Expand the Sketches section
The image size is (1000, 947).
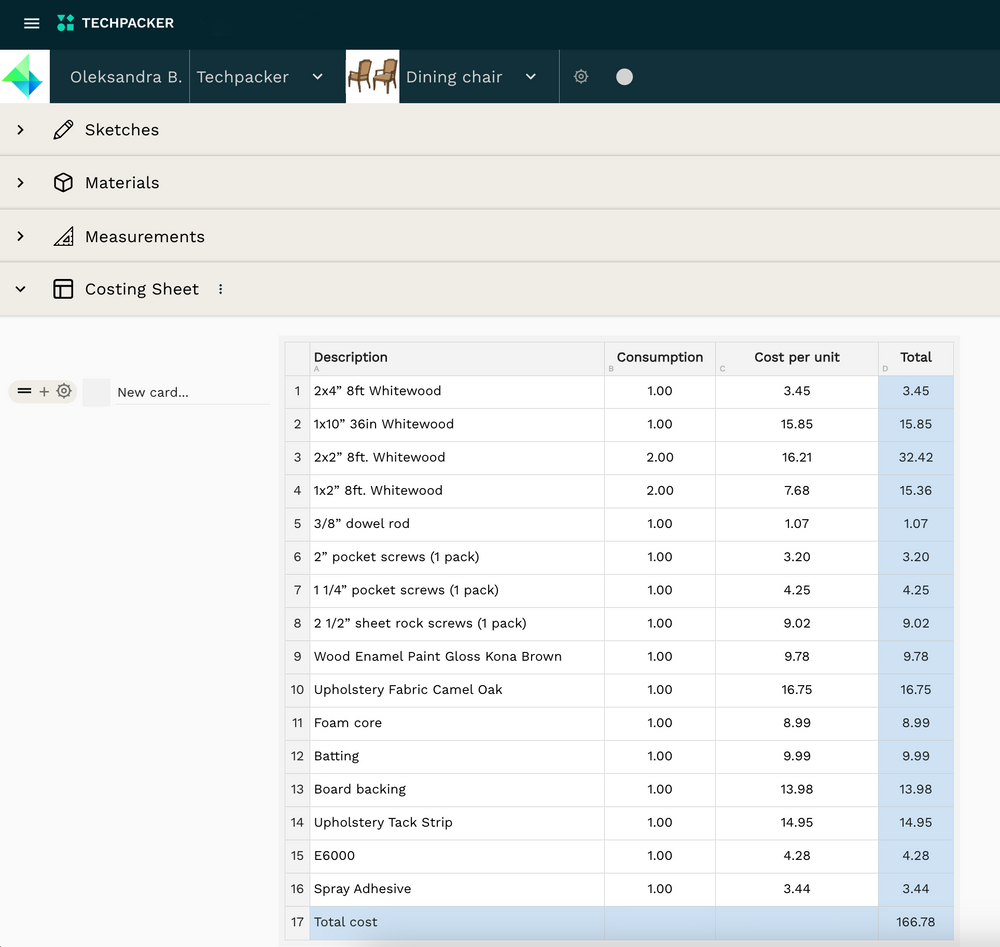20,130
